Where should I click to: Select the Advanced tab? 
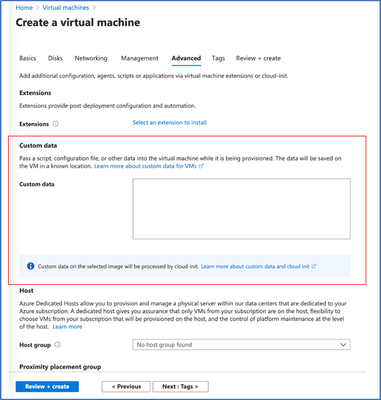(x=186, y=58)
